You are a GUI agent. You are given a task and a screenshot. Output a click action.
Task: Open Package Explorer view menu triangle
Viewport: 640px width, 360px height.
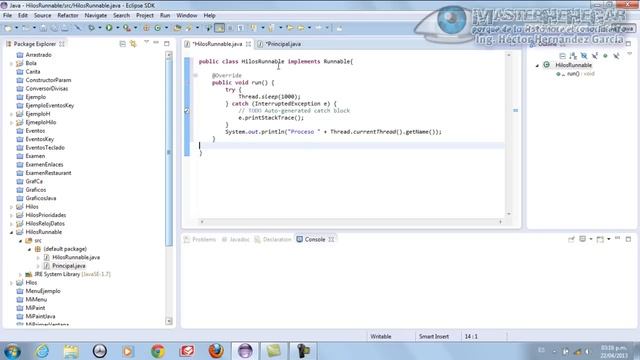click(x=146, y=42)
